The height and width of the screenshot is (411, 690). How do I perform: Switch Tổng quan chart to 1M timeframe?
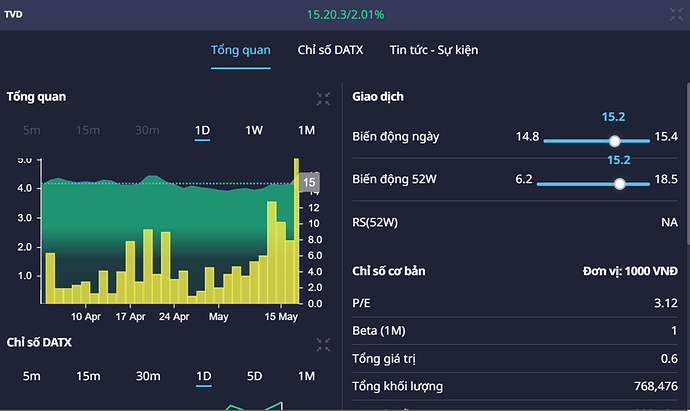tap(306, 130)
